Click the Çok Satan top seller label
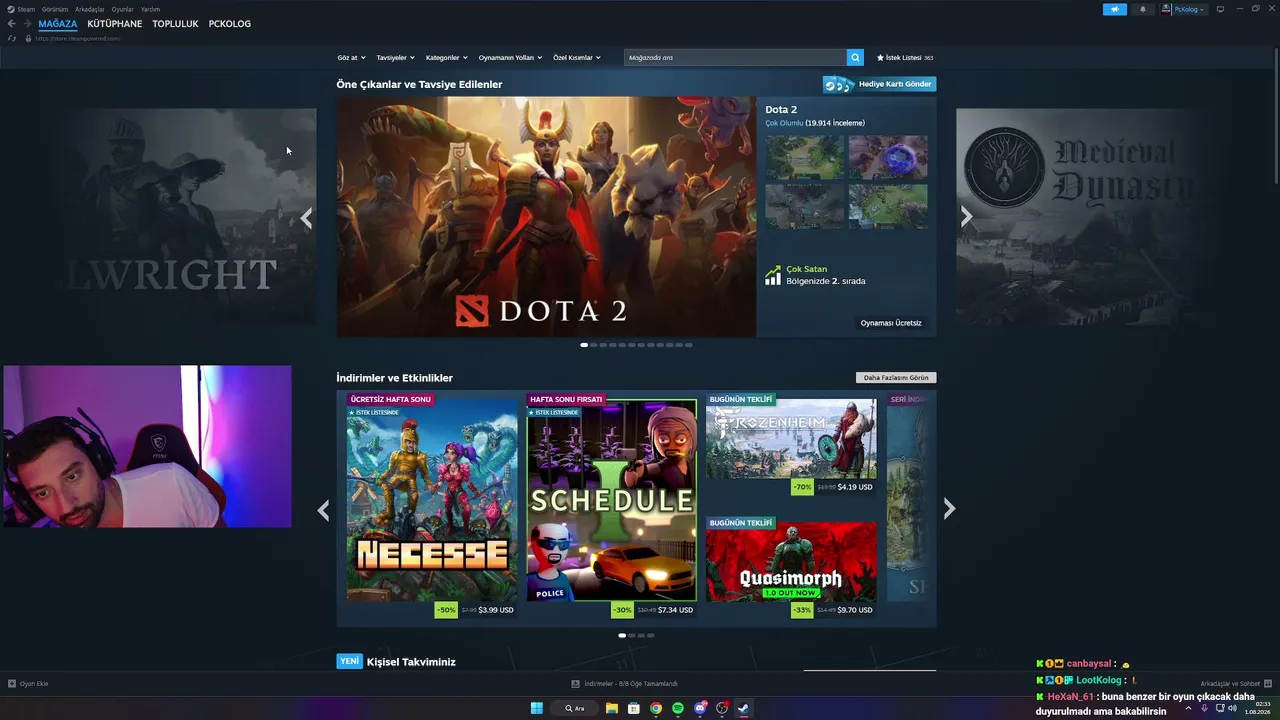This screenshot has width=1280, height=720. pyautogui.click(x=806, y=269)
